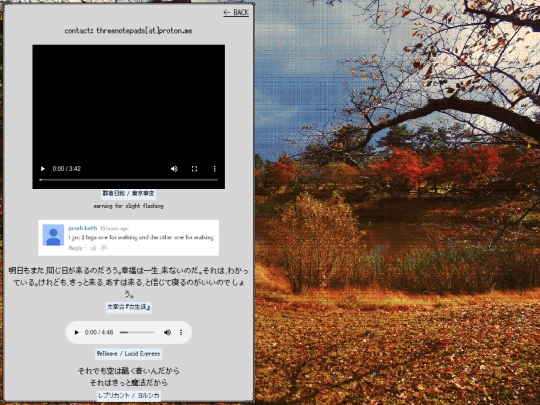The width and height of the screenshot is (540, 405).
Task: Click the comment text about 2 legs
Action: click(141, 238)
